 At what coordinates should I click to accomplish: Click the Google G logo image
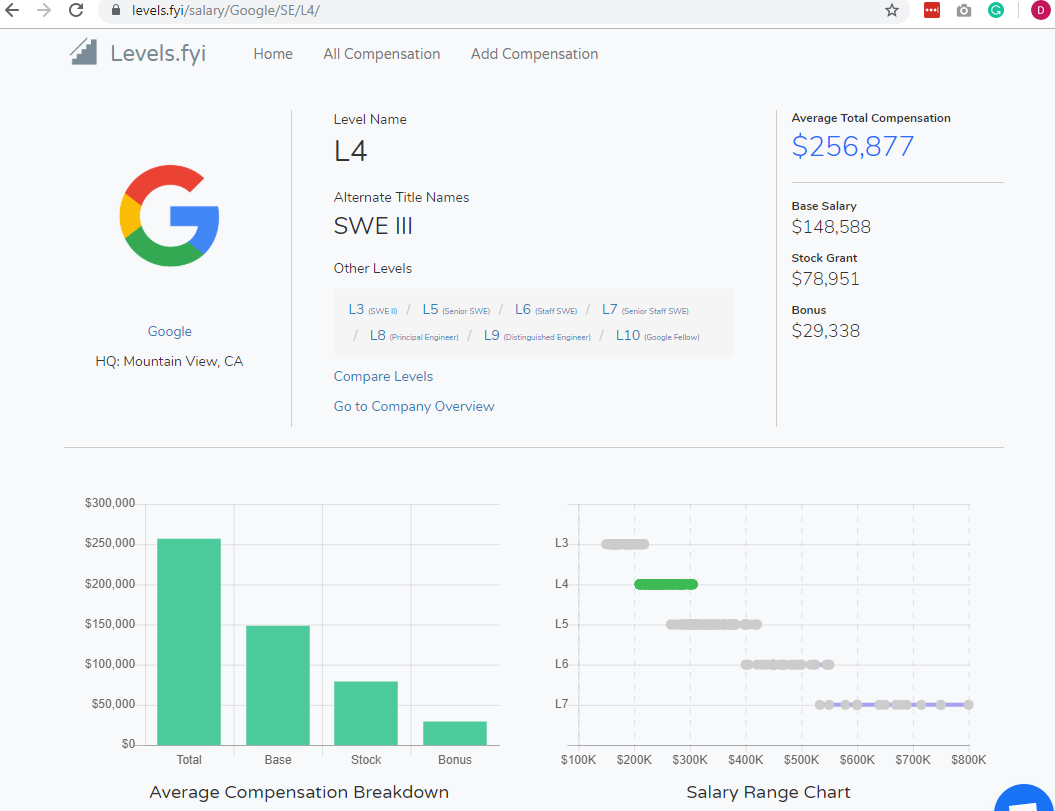170,215
